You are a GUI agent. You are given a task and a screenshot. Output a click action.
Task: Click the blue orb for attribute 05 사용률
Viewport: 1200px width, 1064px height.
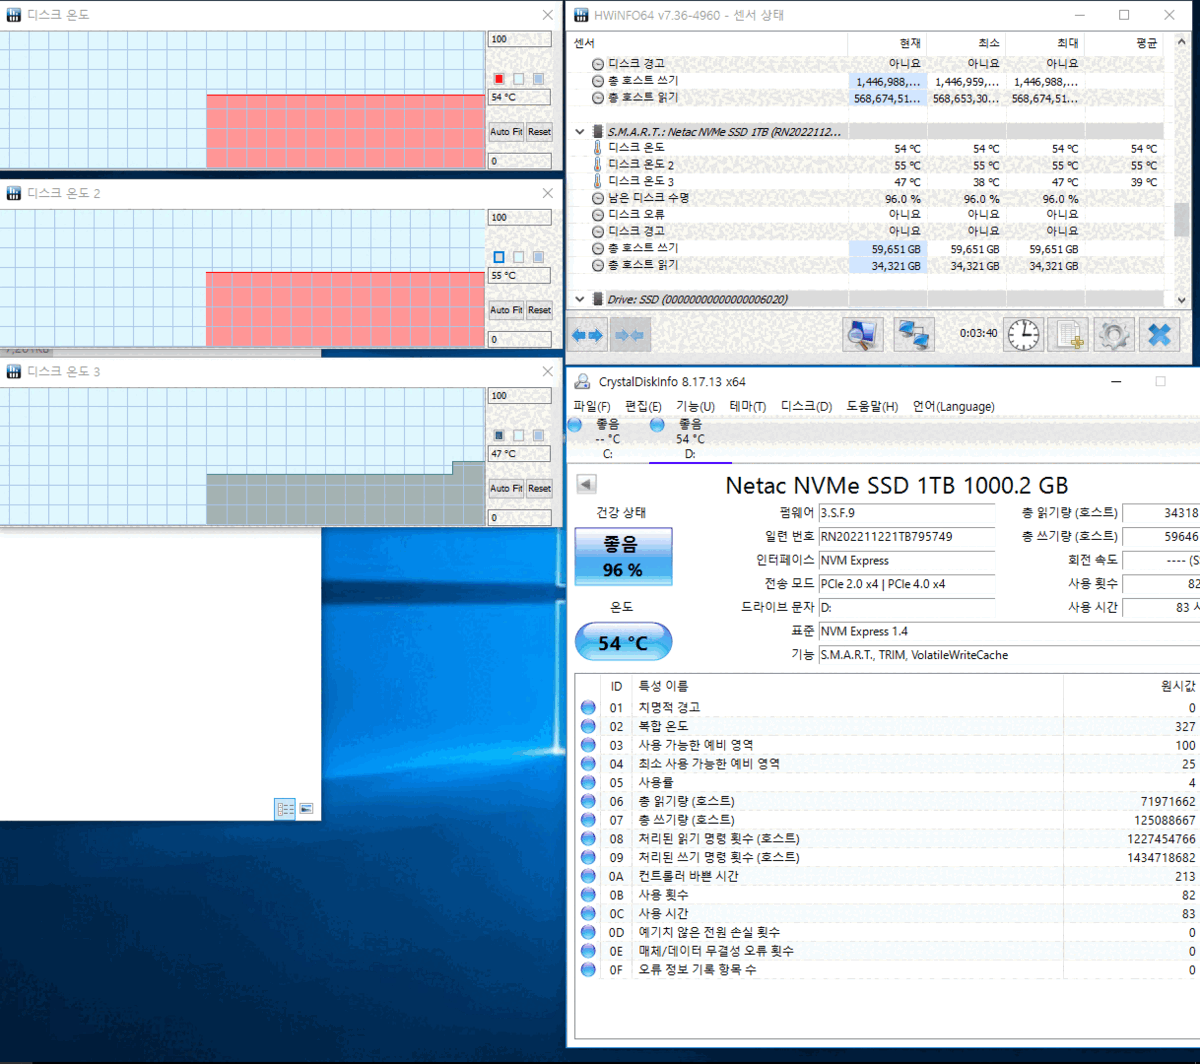pos(588,782)
